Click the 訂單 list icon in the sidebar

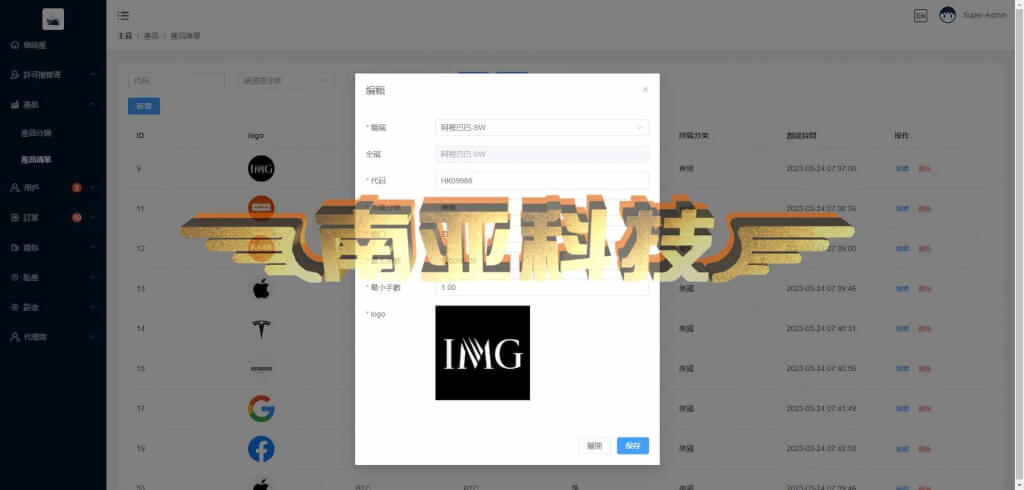click(15, 218)
